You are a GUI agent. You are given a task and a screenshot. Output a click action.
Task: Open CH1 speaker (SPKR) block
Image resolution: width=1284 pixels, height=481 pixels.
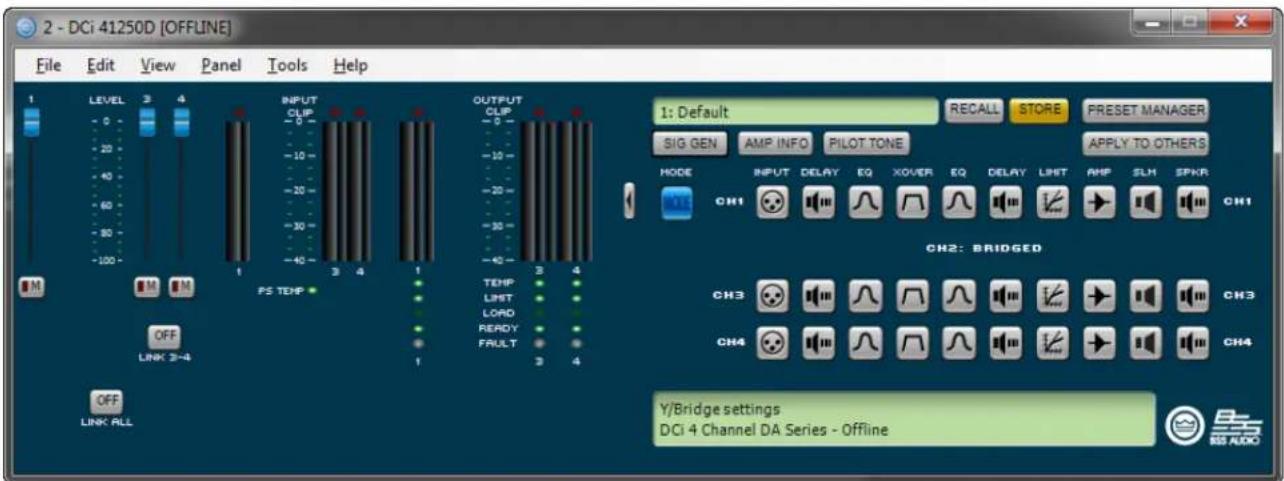coord(1191,201)
